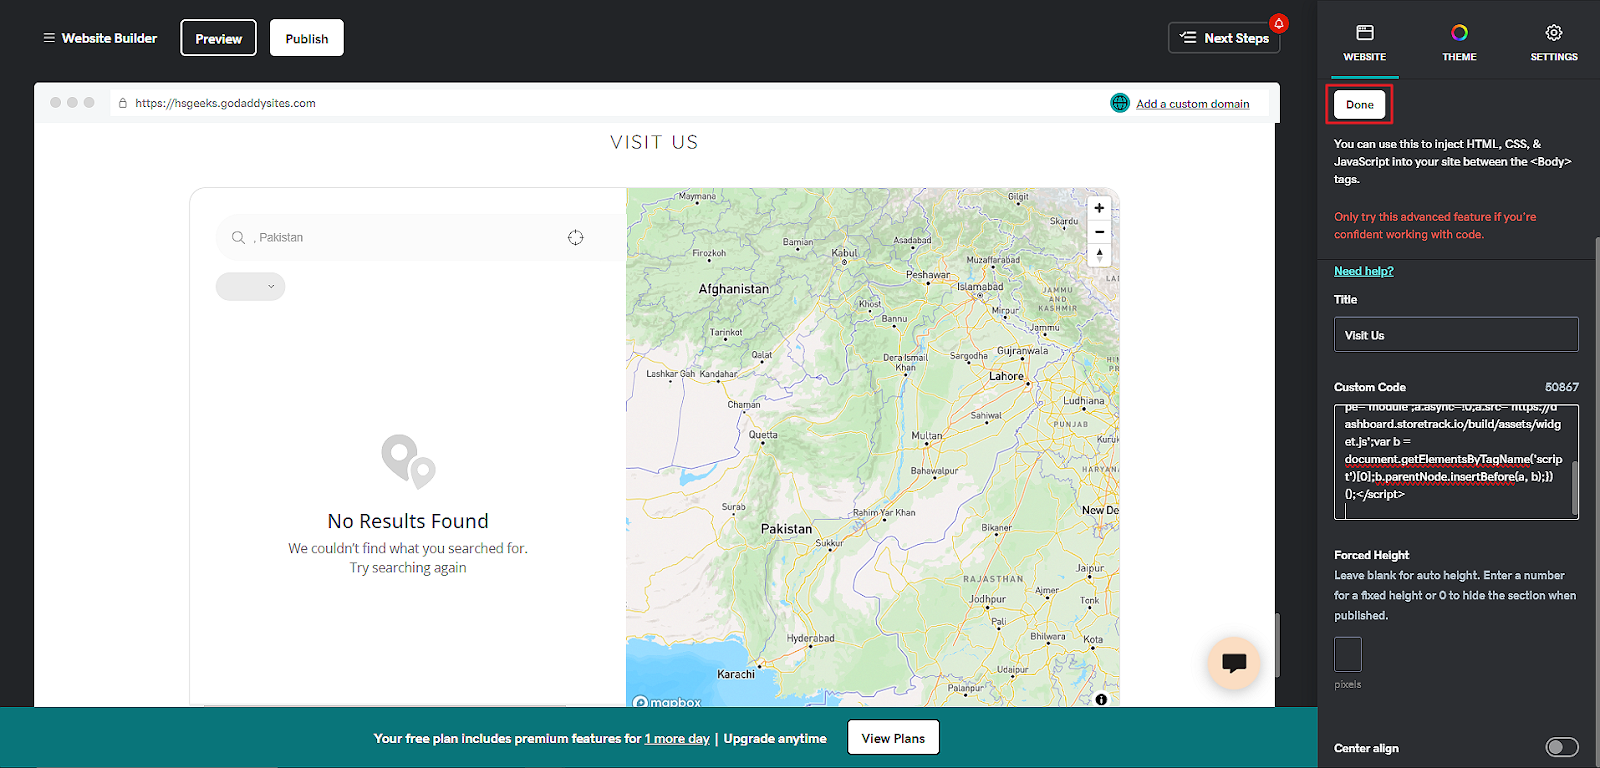Image resolution: width=1600 pixels, height=768 pixels.
Task: Click the Karachi label on map
Action: point(736,674)
